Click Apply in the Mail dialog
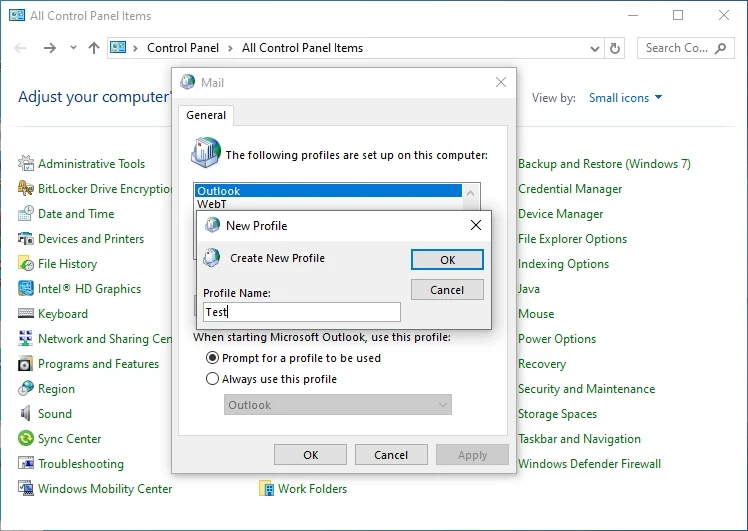The image size is (748, 531). point(472,455)
